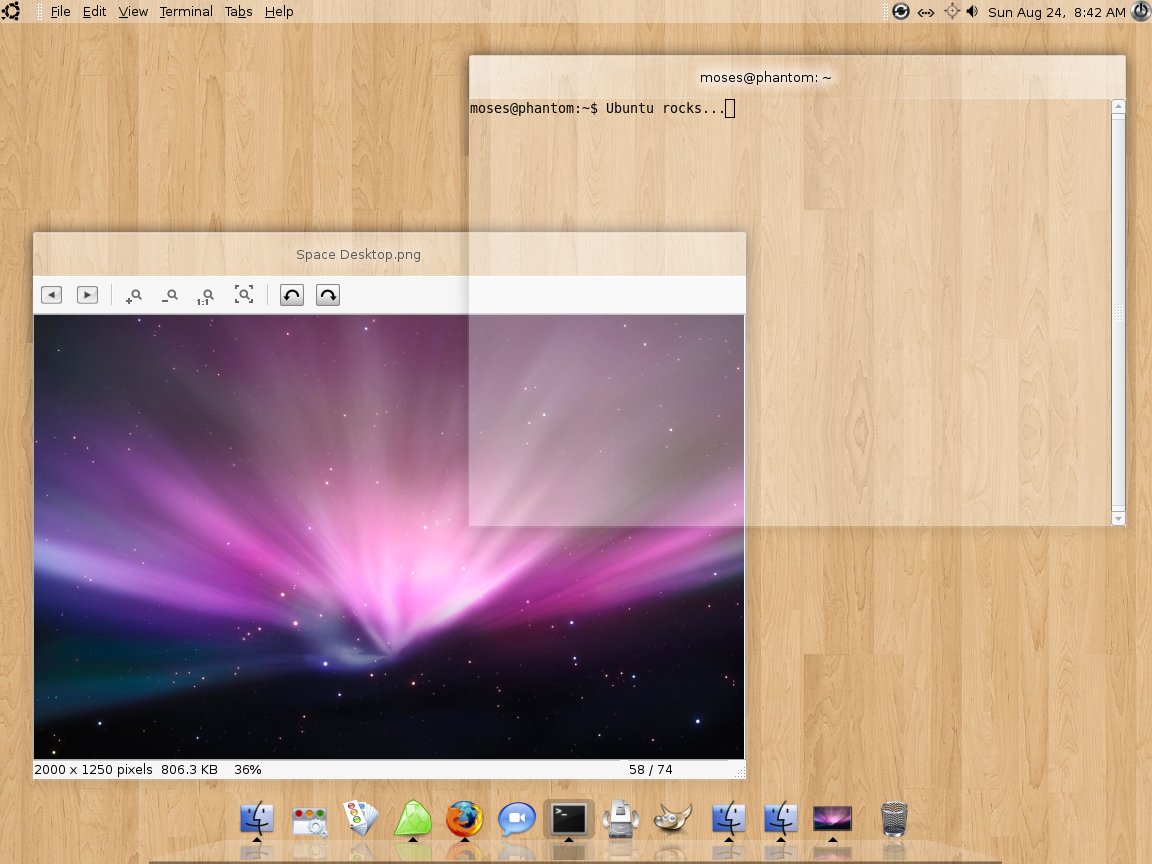Screen dimensions: 1152x864
Task: Go to previous image in the viewer
Action: pyautogui.click(x=51, y=295)
